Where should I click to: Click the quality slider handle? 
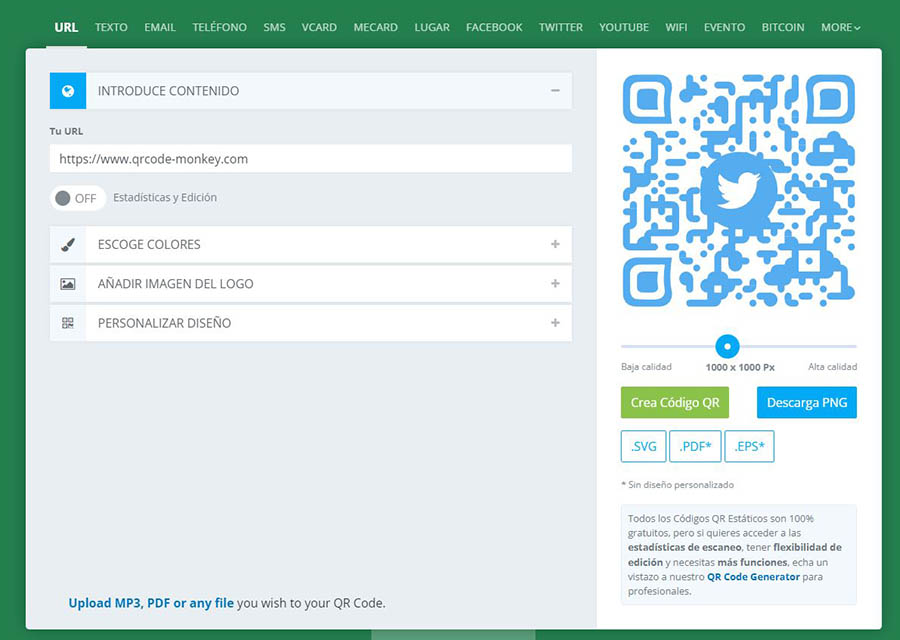tap(727, 346)
